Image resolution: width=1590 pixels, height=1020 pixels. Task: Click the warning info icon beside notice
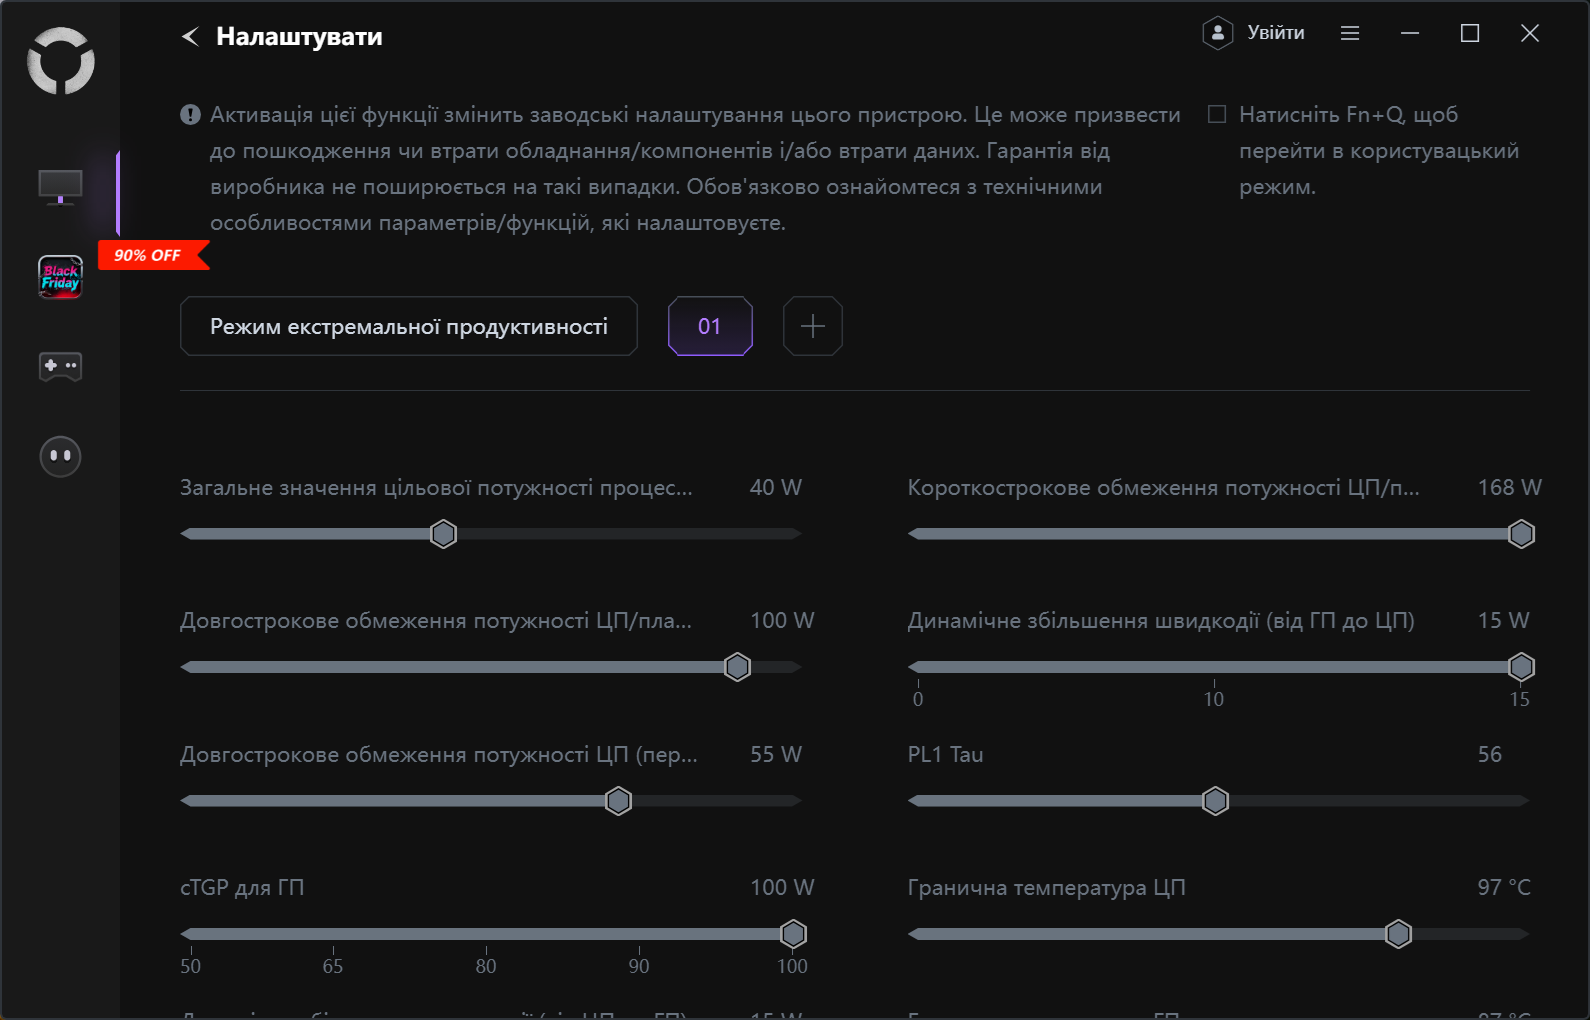coord(190,115)
